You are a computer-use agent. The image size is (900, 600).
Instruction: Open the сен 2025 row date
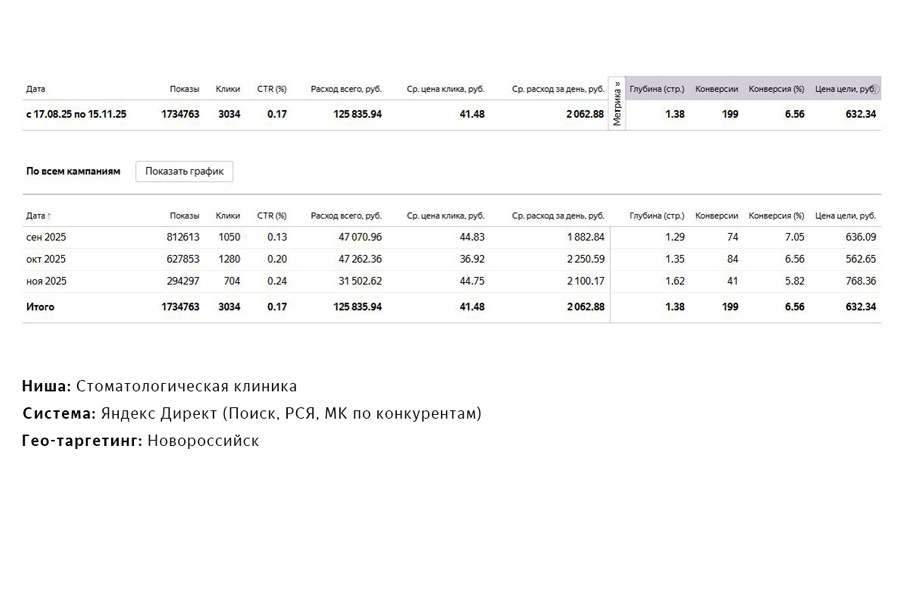(46, 237)
